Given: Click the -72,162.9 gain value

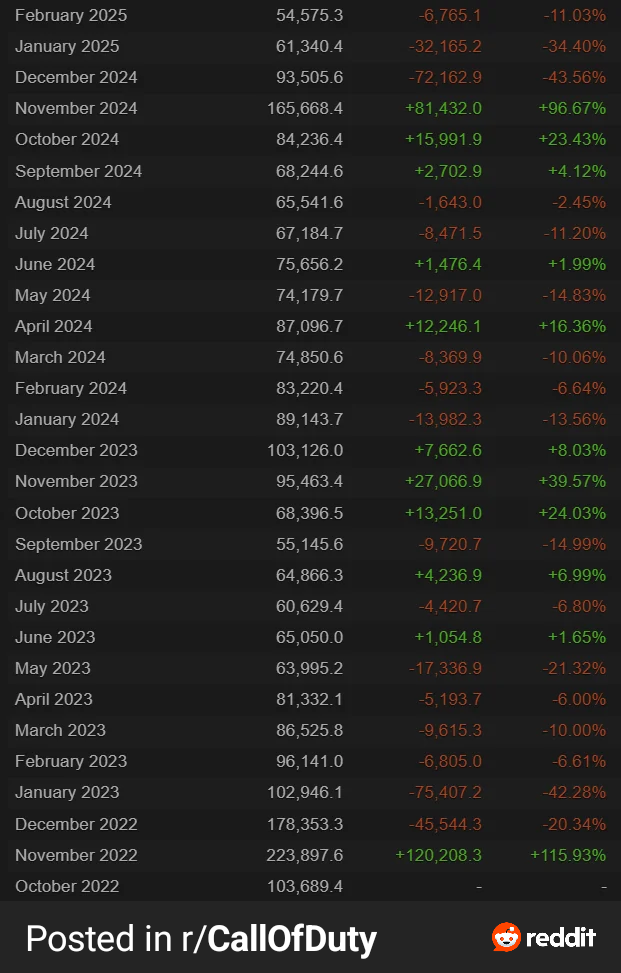Looking at the screenshot, I should click(x=445, y=78).
